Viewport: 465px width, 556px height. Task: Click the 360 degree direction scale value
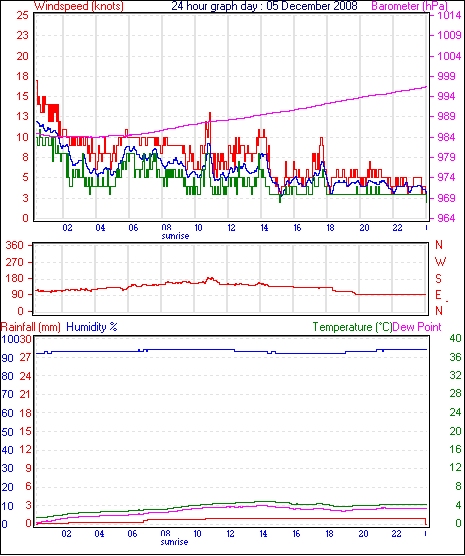coord(15,245)
